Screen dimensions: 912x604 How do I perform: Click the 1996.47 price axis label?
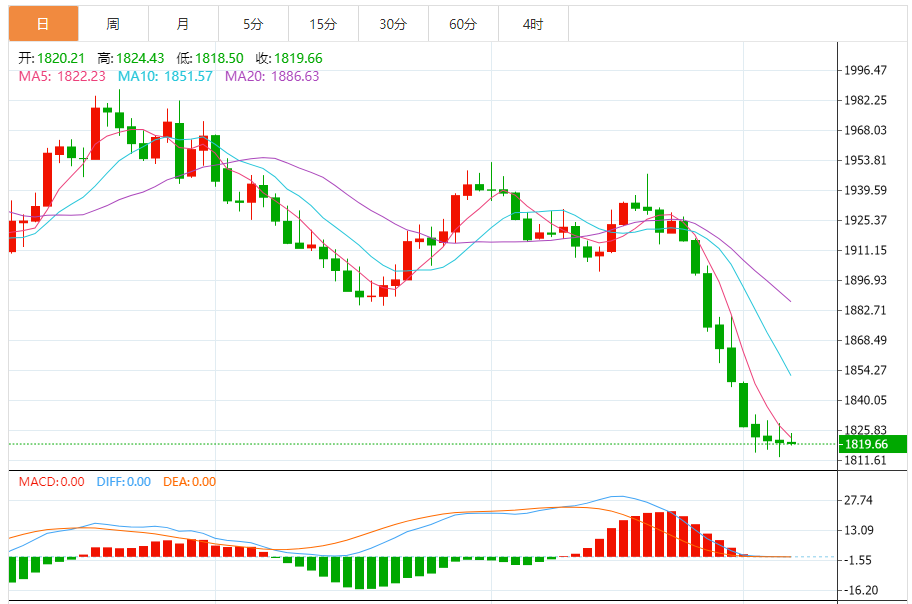[x=865, y=70]
